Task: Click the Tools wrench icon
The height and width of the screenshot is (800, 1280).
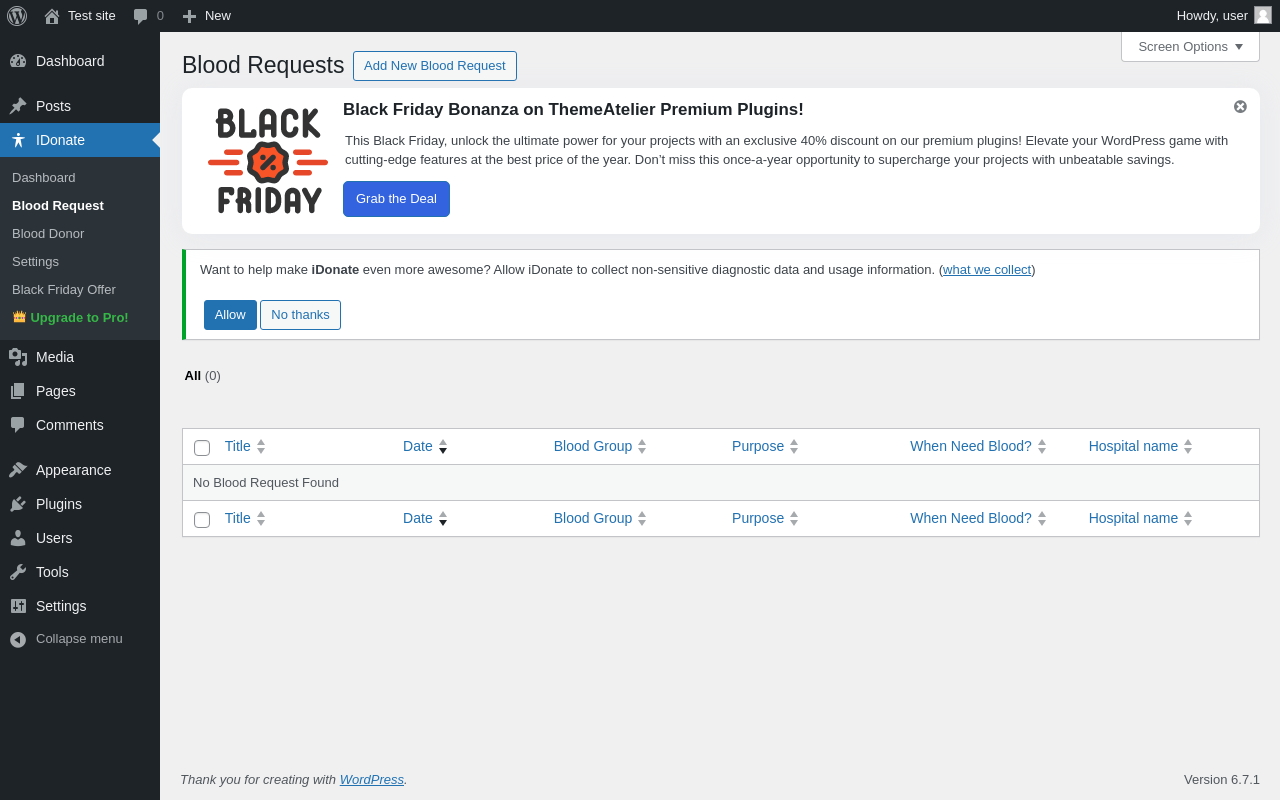Action: click(18, 572)
